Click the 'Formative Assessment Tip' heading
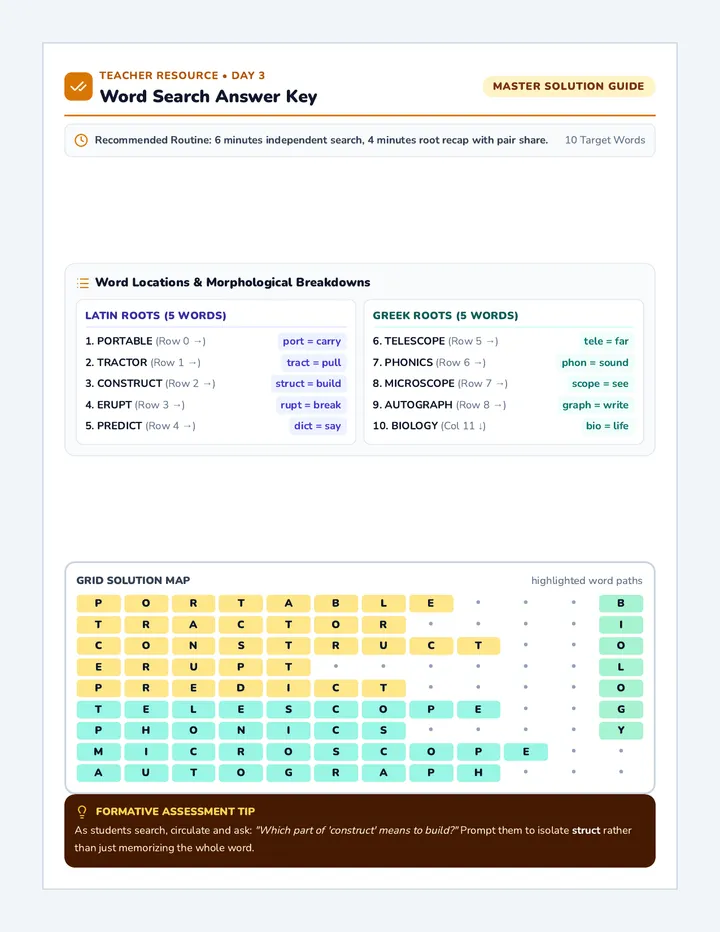 (x=175, y=811)
